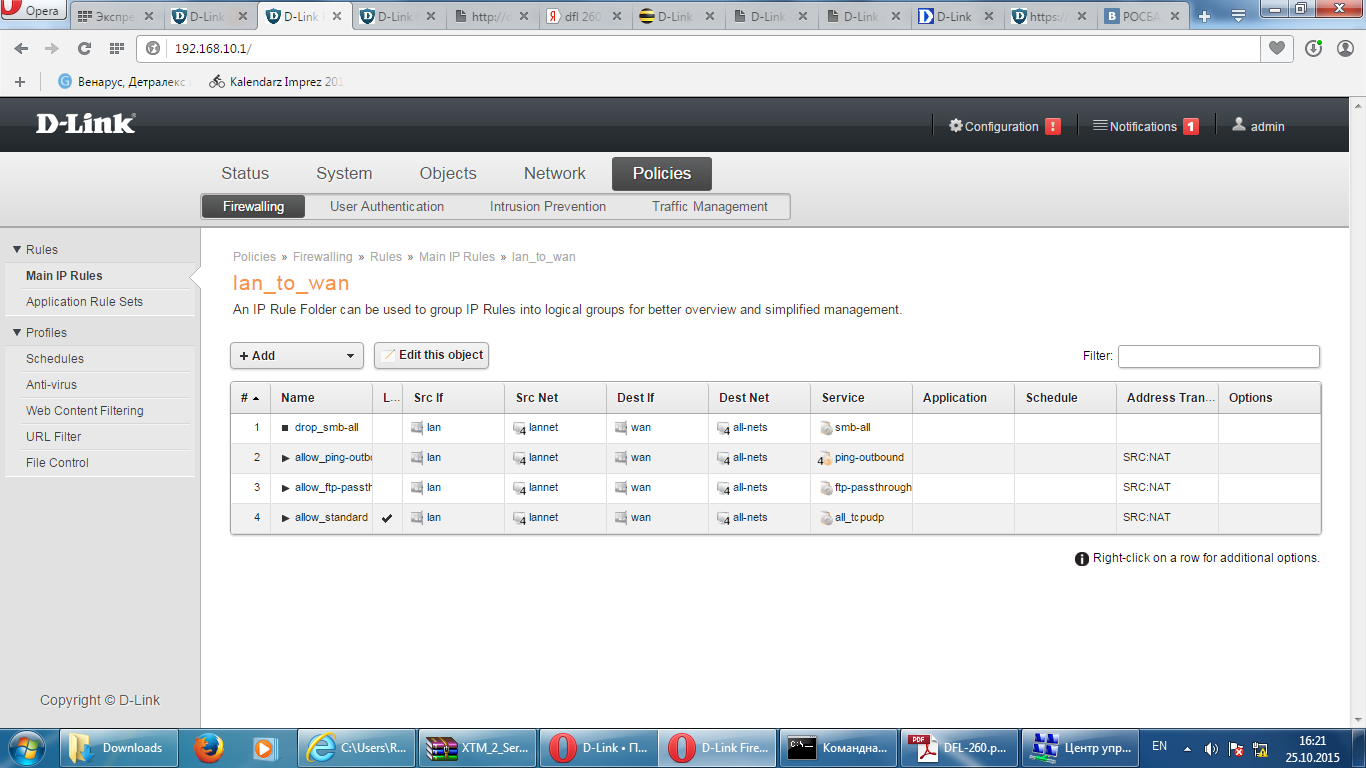This screenshot has height=768, width=1366.
Task: Click into the Filter text field
Action: click(1219, 356)
